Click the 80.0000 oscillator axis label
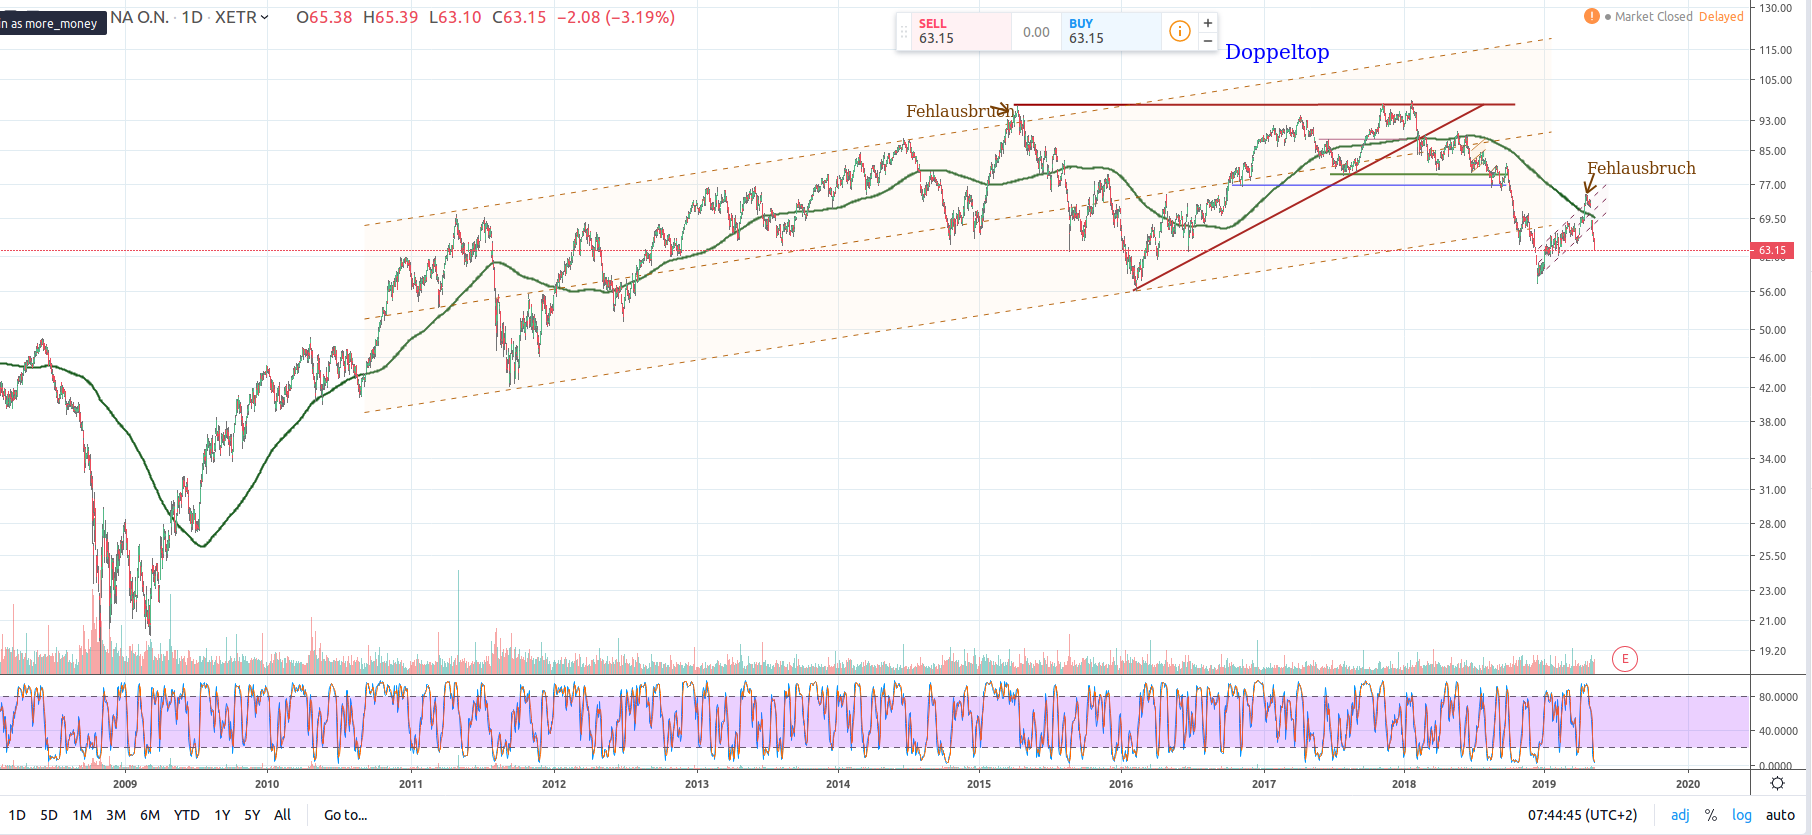Screen dimensions: 1812x835 coord(1778,697)
